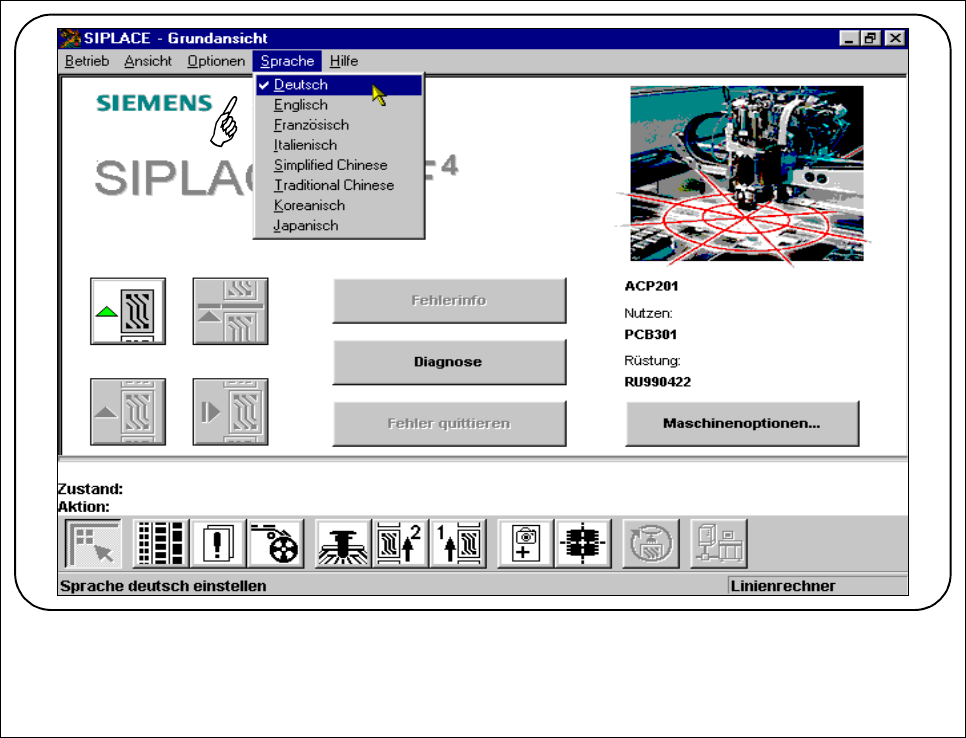Image resolution: width=966 pixels, height=738 pixels.
Task: Open the tape reel feeder icon
Action: pyautogui.click(x=276, y=544)
